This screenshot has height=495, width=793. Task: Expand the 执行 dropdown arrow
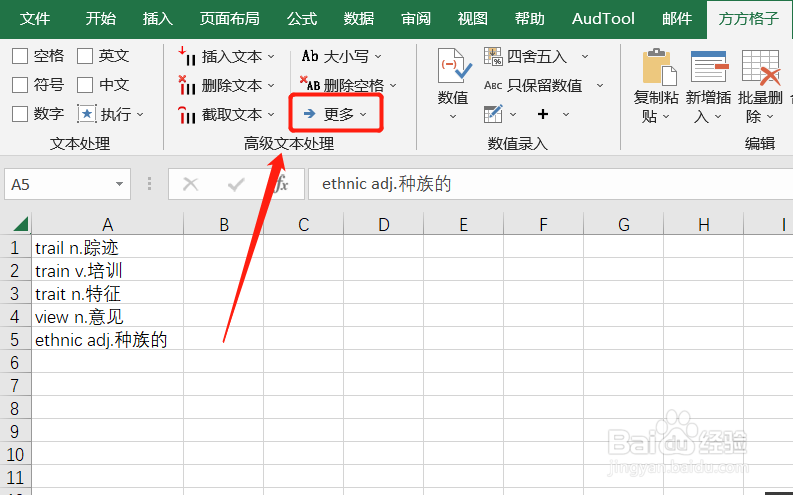pyautogui.click(x=140, y=115)
